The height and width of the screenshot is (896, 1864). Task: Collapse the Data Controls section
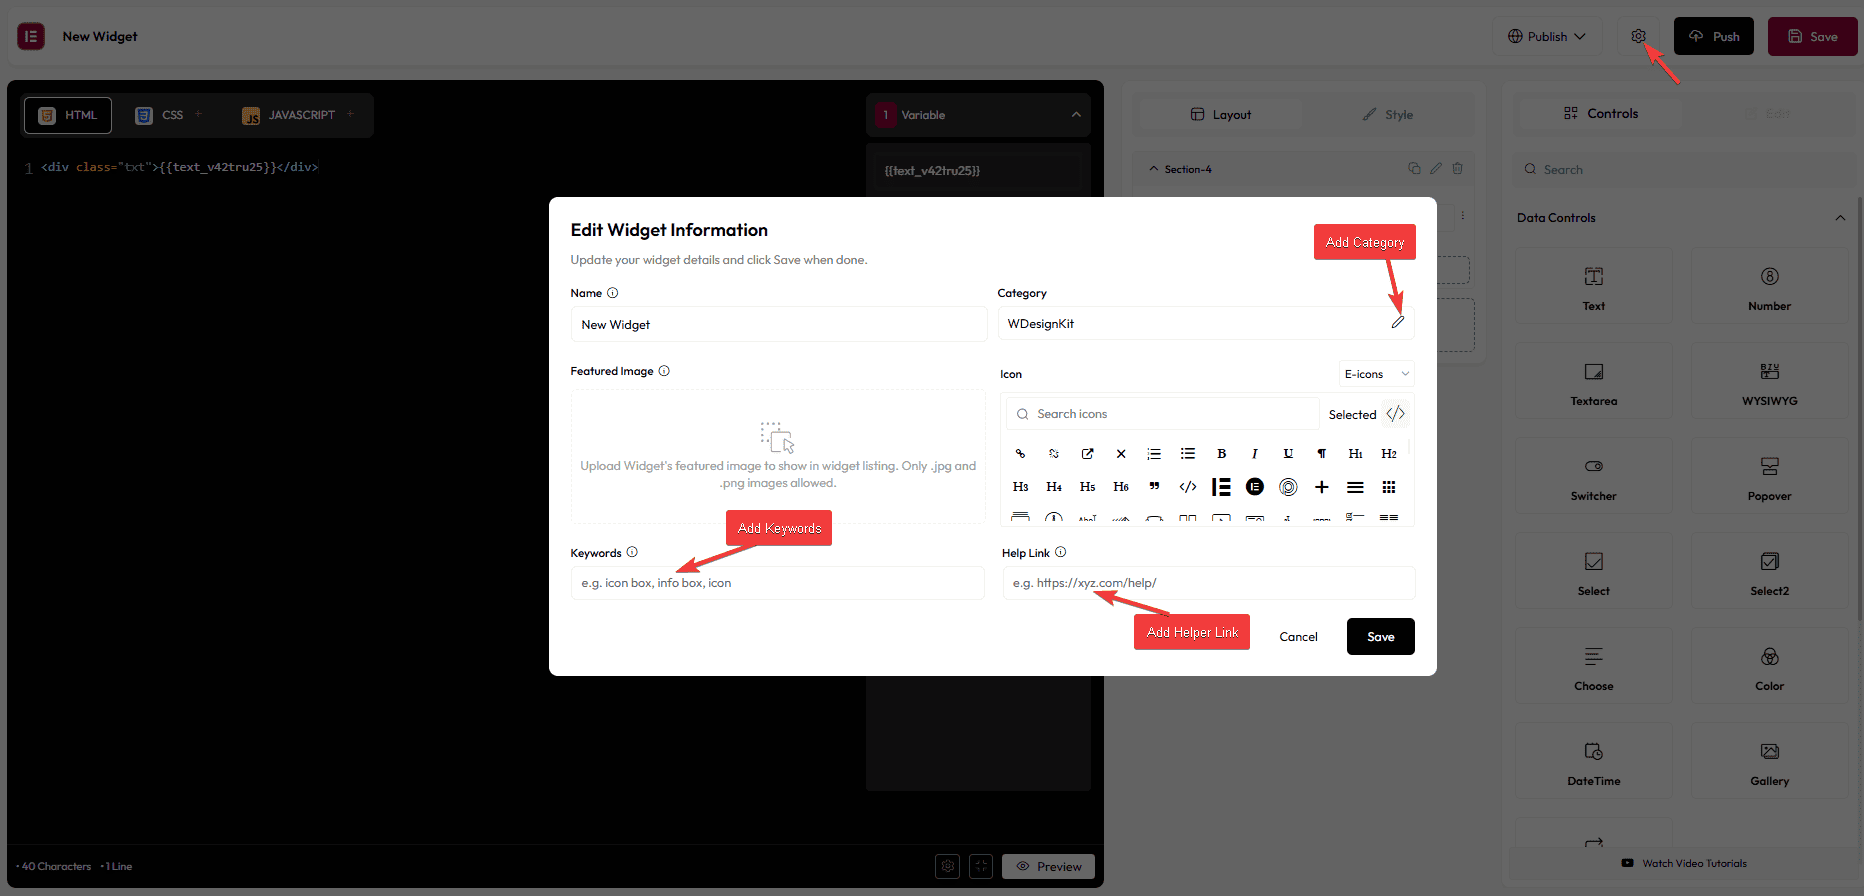1839,218
